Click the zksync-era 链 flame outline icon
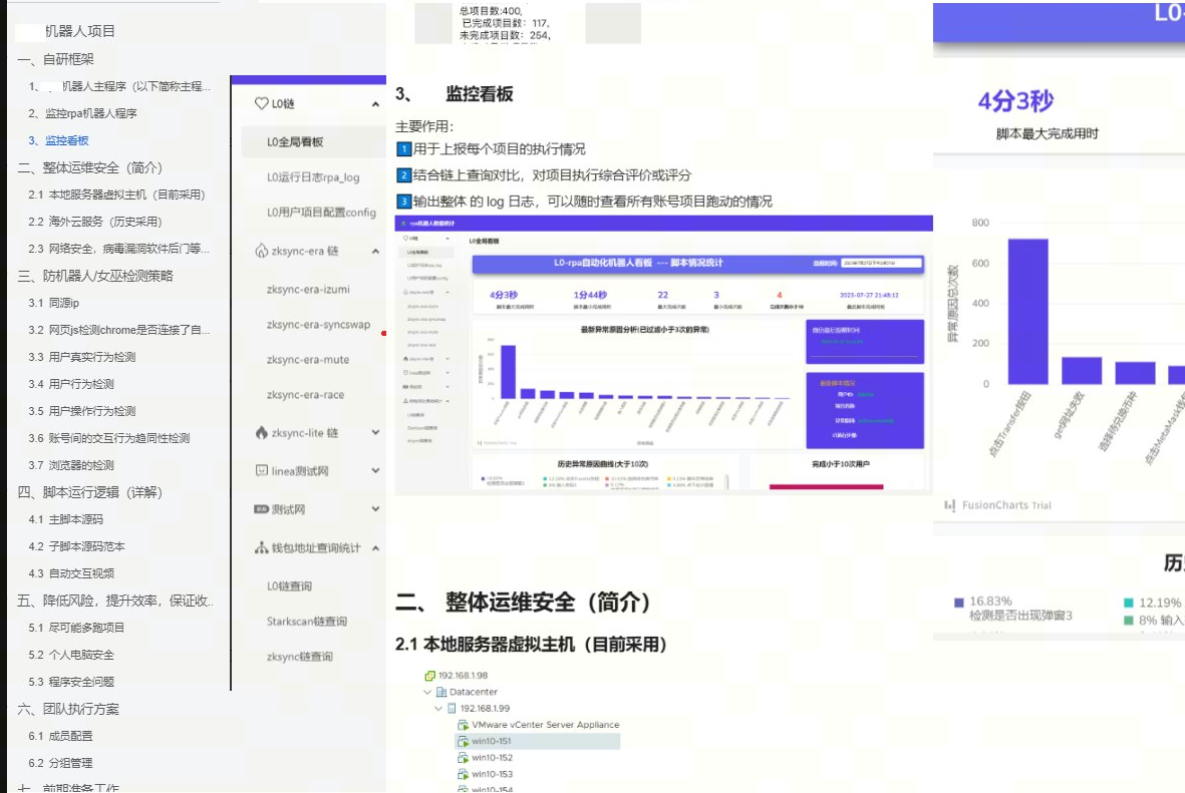Image resolution: width=1185 pixels, height=793 pixels. tap(262, 251)
